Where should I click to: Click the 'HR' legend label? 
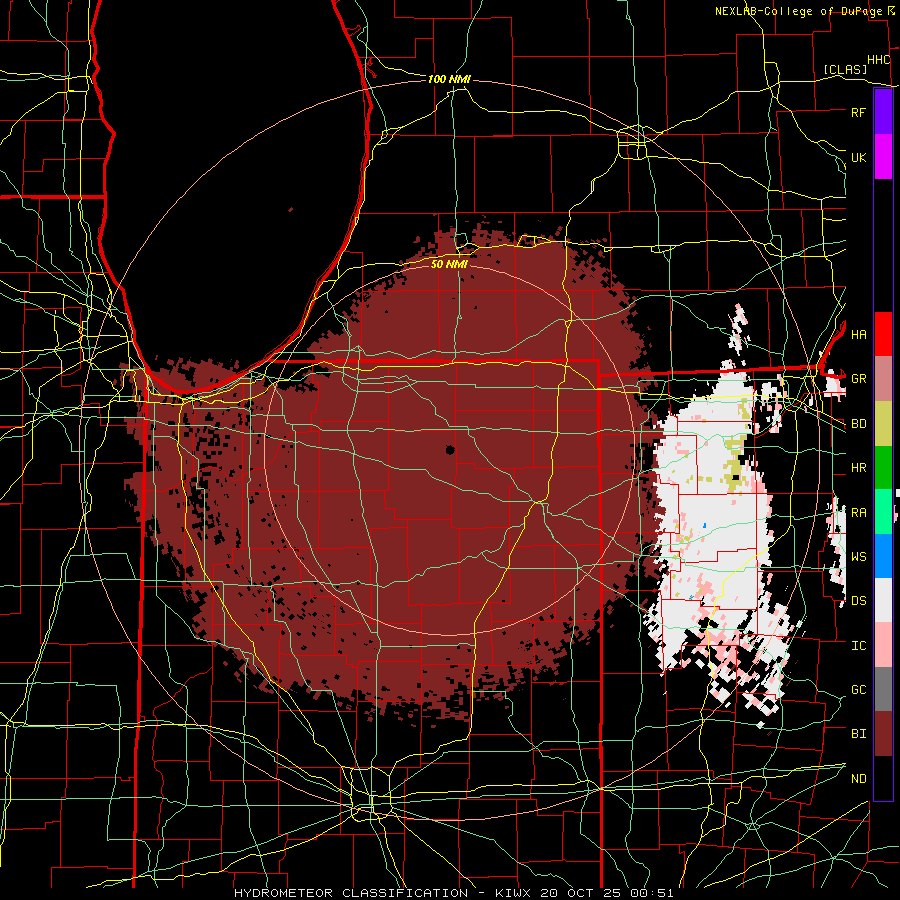pos(858,468)
